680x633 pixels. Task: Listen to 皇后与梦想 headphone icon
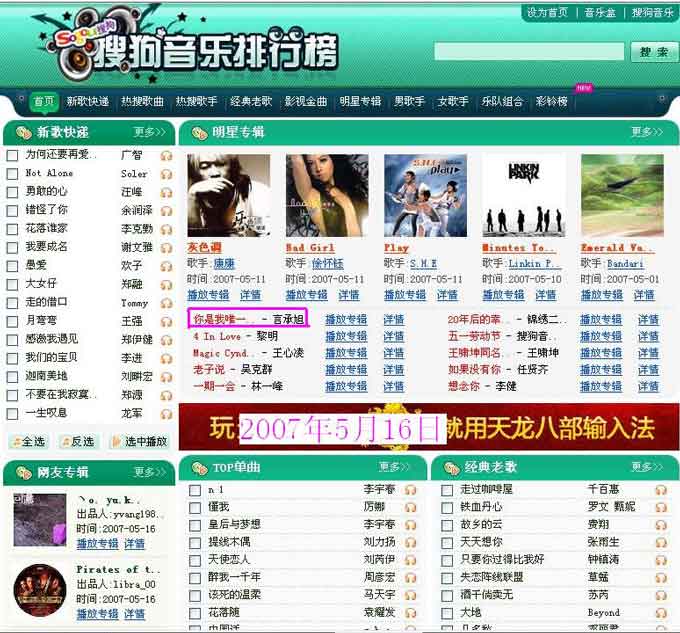pos(410,525)
